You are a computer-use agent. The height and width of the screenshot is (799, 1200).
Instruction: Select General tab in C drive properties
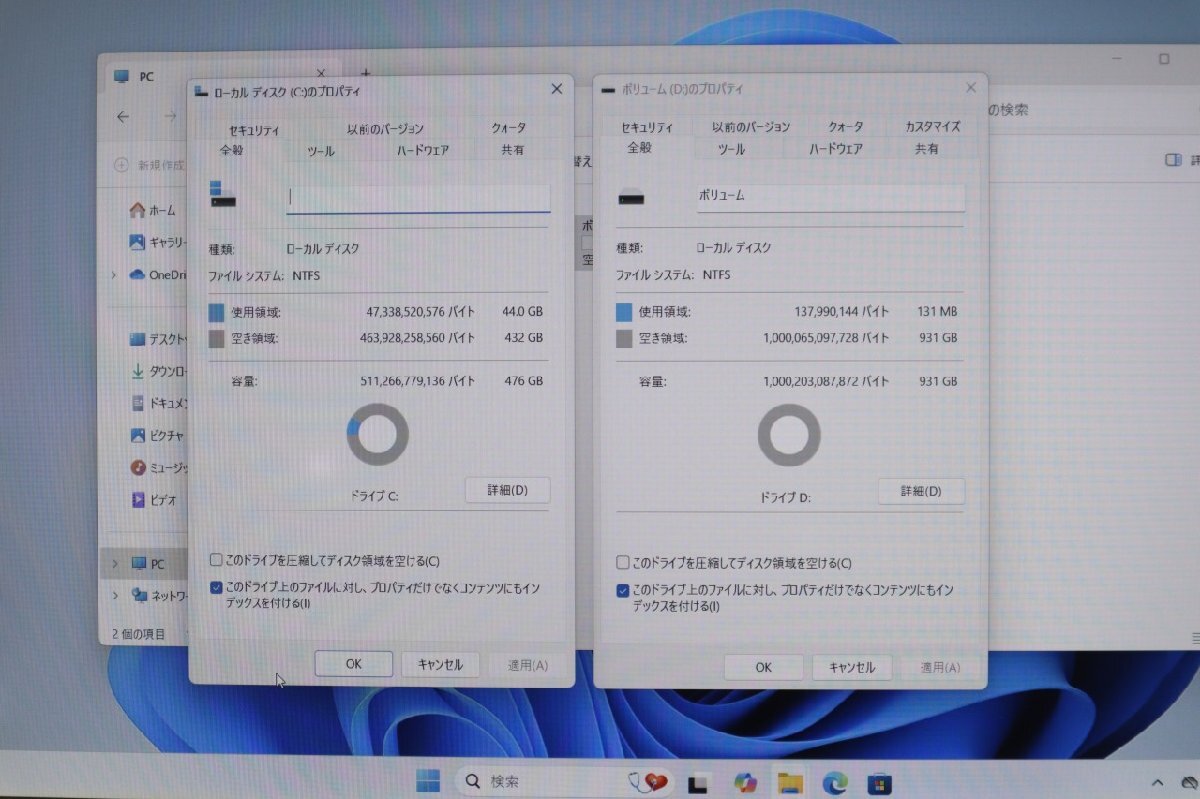pos(231,150)
